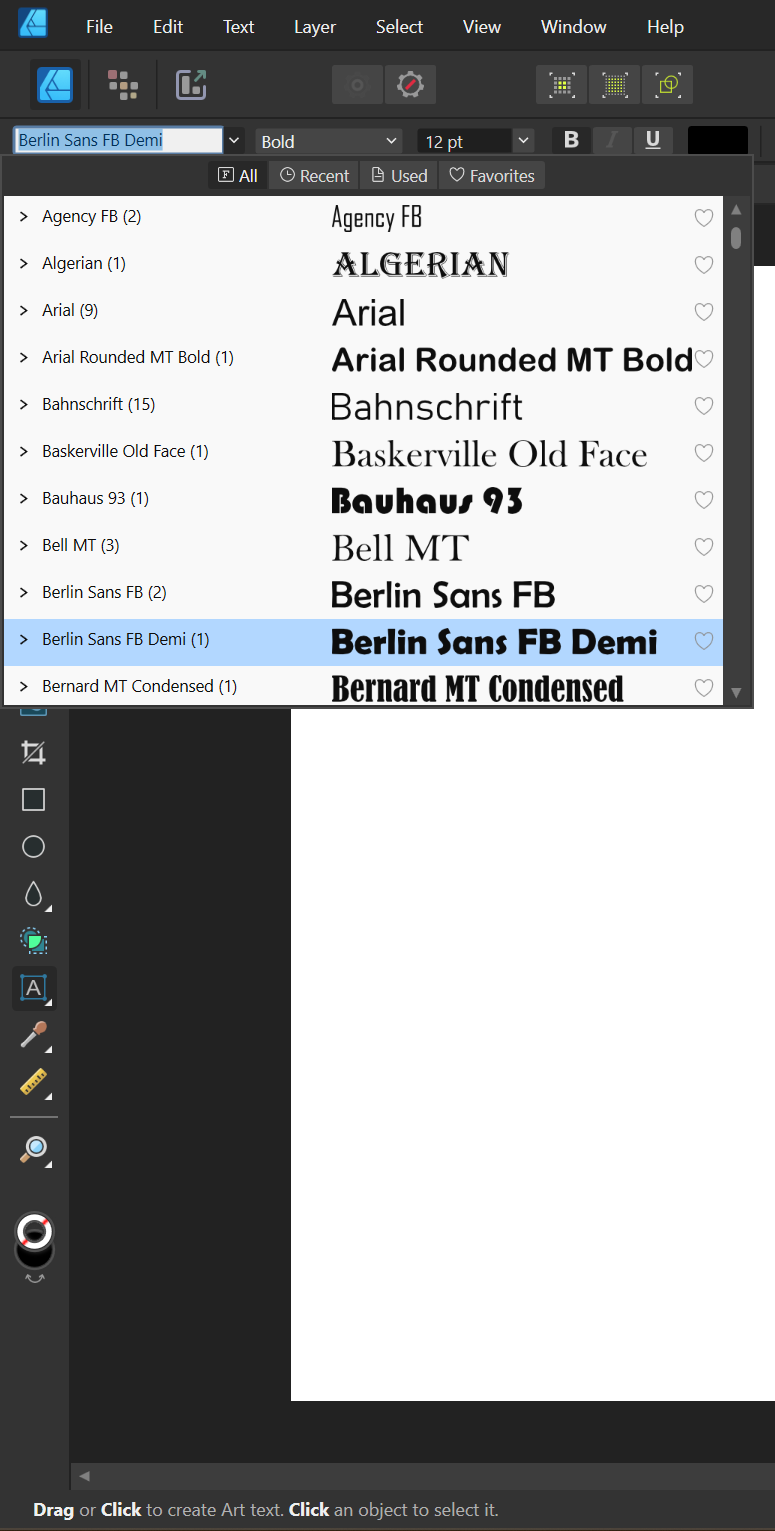This screenshot has height=1531, width=775.
Task: Choose the Arial Rounded MT Bold preview
Action: pos(512,359)
